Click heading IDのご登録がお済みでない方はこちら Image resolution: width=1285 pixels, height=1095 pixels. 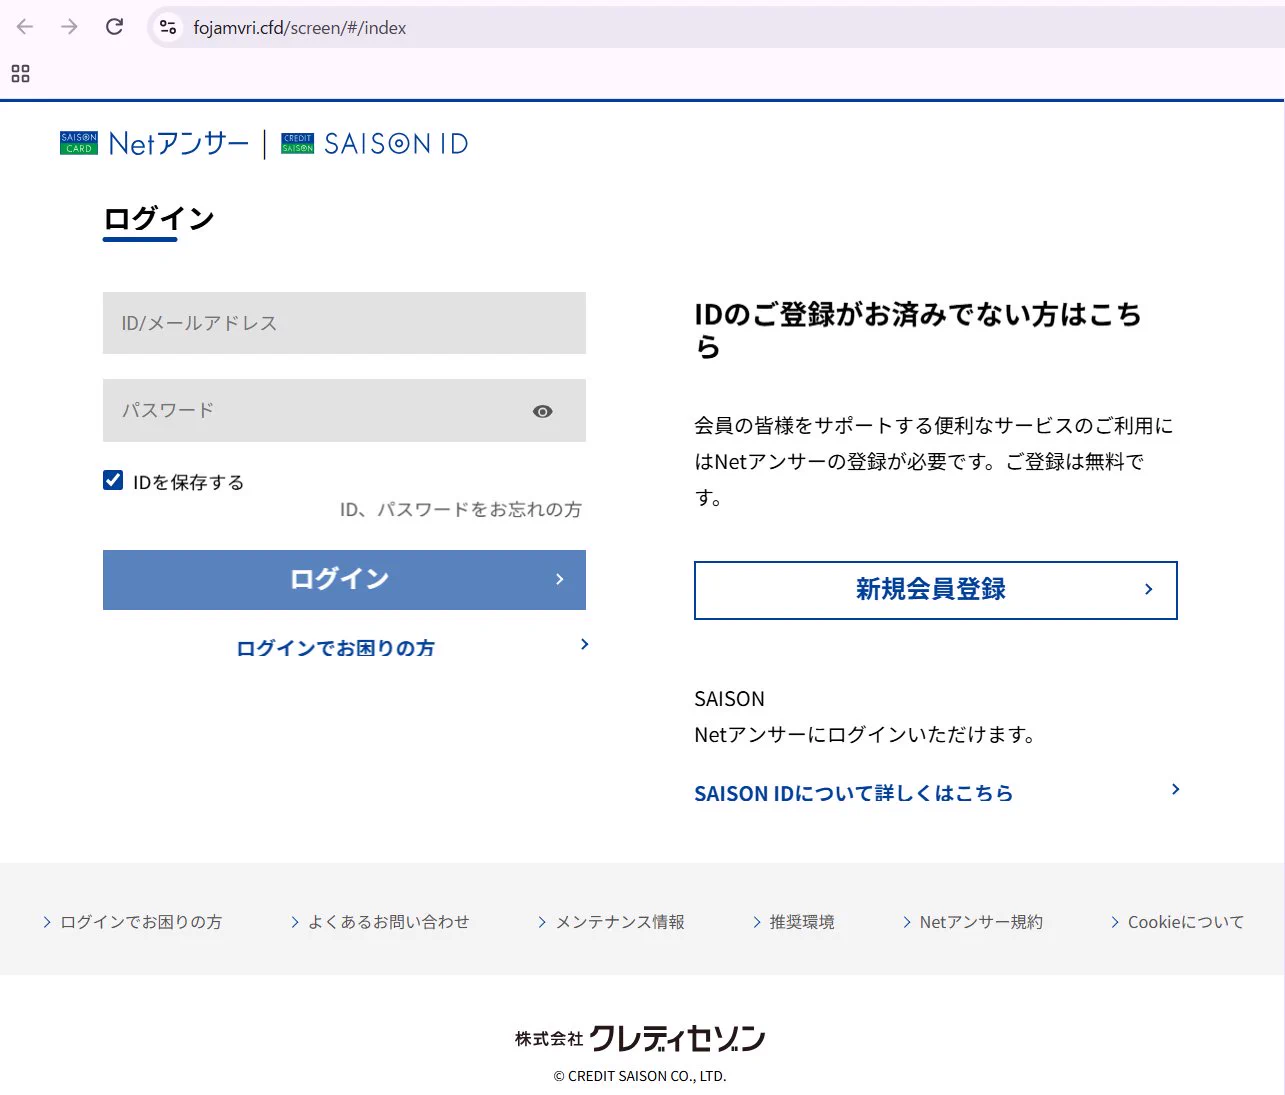918,331
